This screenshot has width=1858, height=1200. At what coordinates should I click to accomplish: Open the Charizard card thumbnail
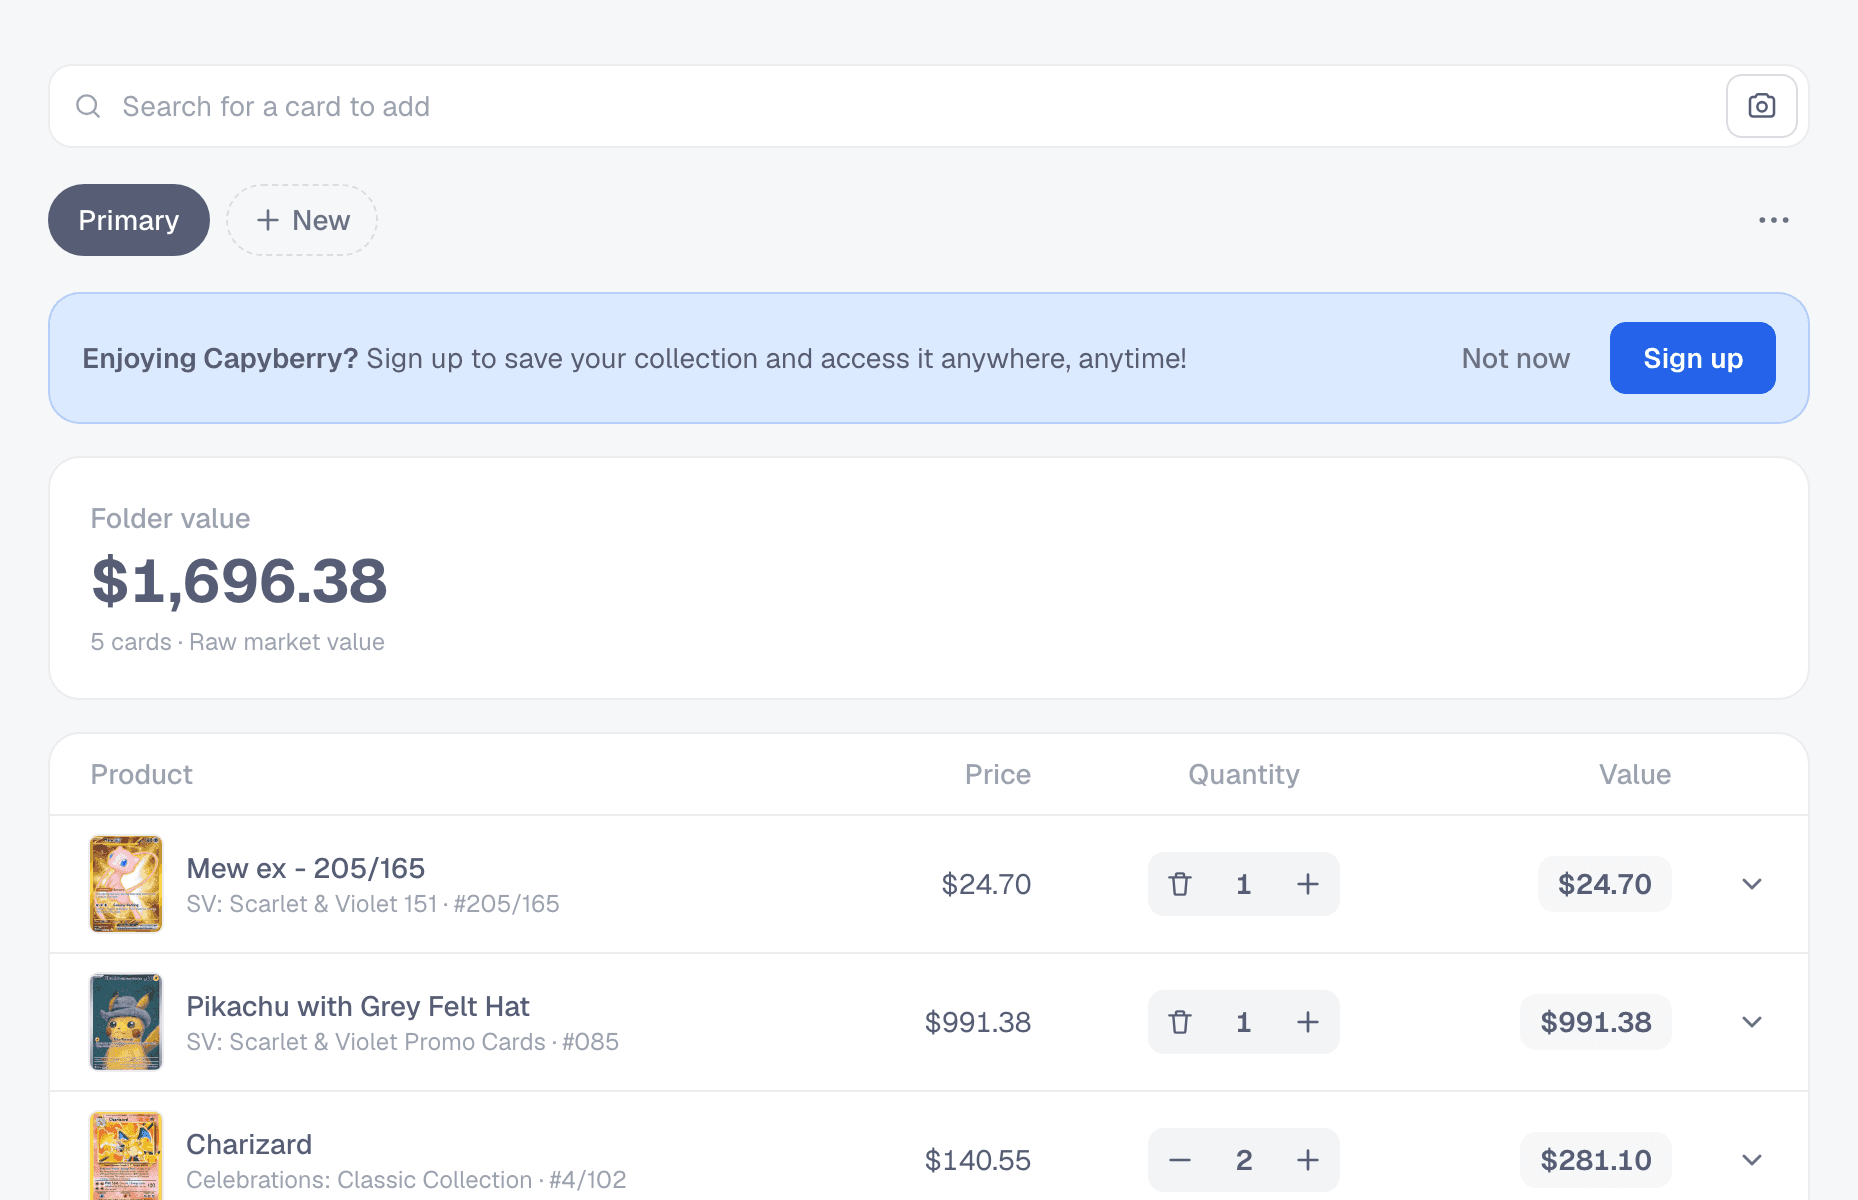pos(126,1156)
